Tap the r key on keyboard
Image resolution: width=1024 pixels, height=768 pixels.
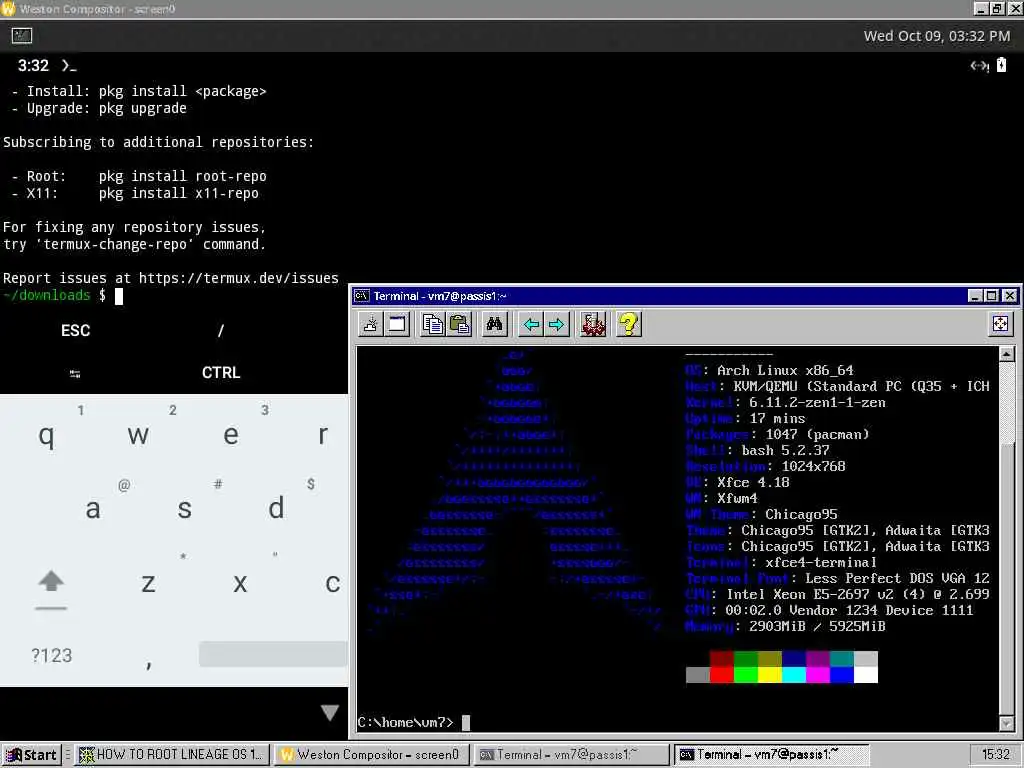(x=323, y=435)
